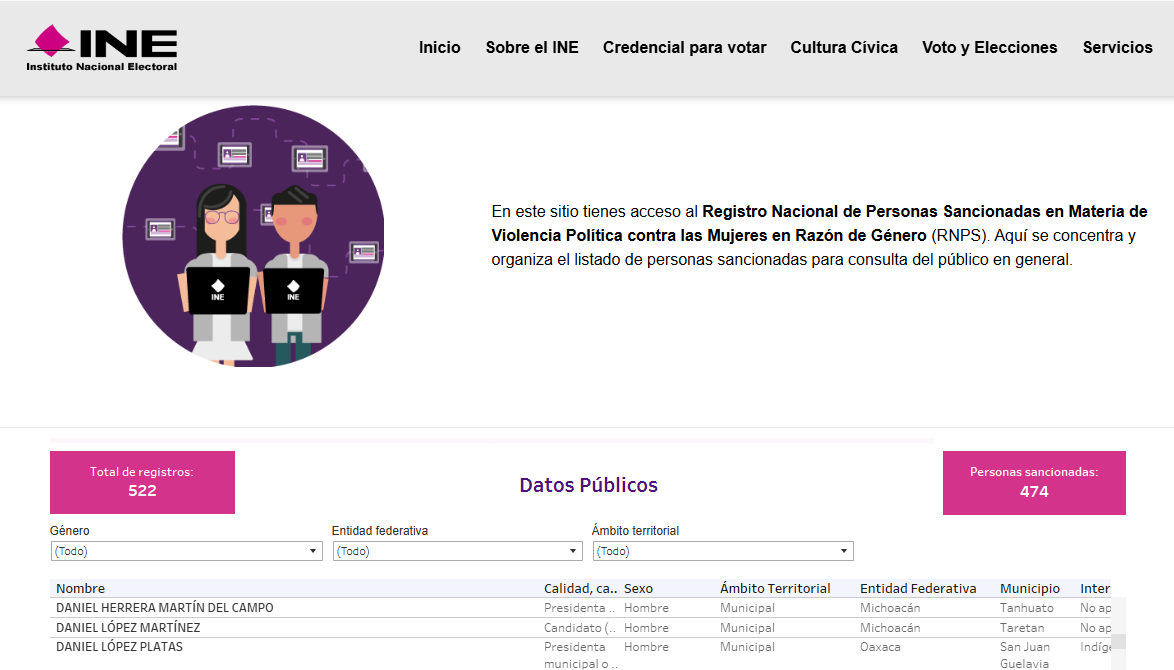The width and height of the screenshot is (1174, 670).
Task: Click the purple illustration of two people
Action: (x=253, y=236)
